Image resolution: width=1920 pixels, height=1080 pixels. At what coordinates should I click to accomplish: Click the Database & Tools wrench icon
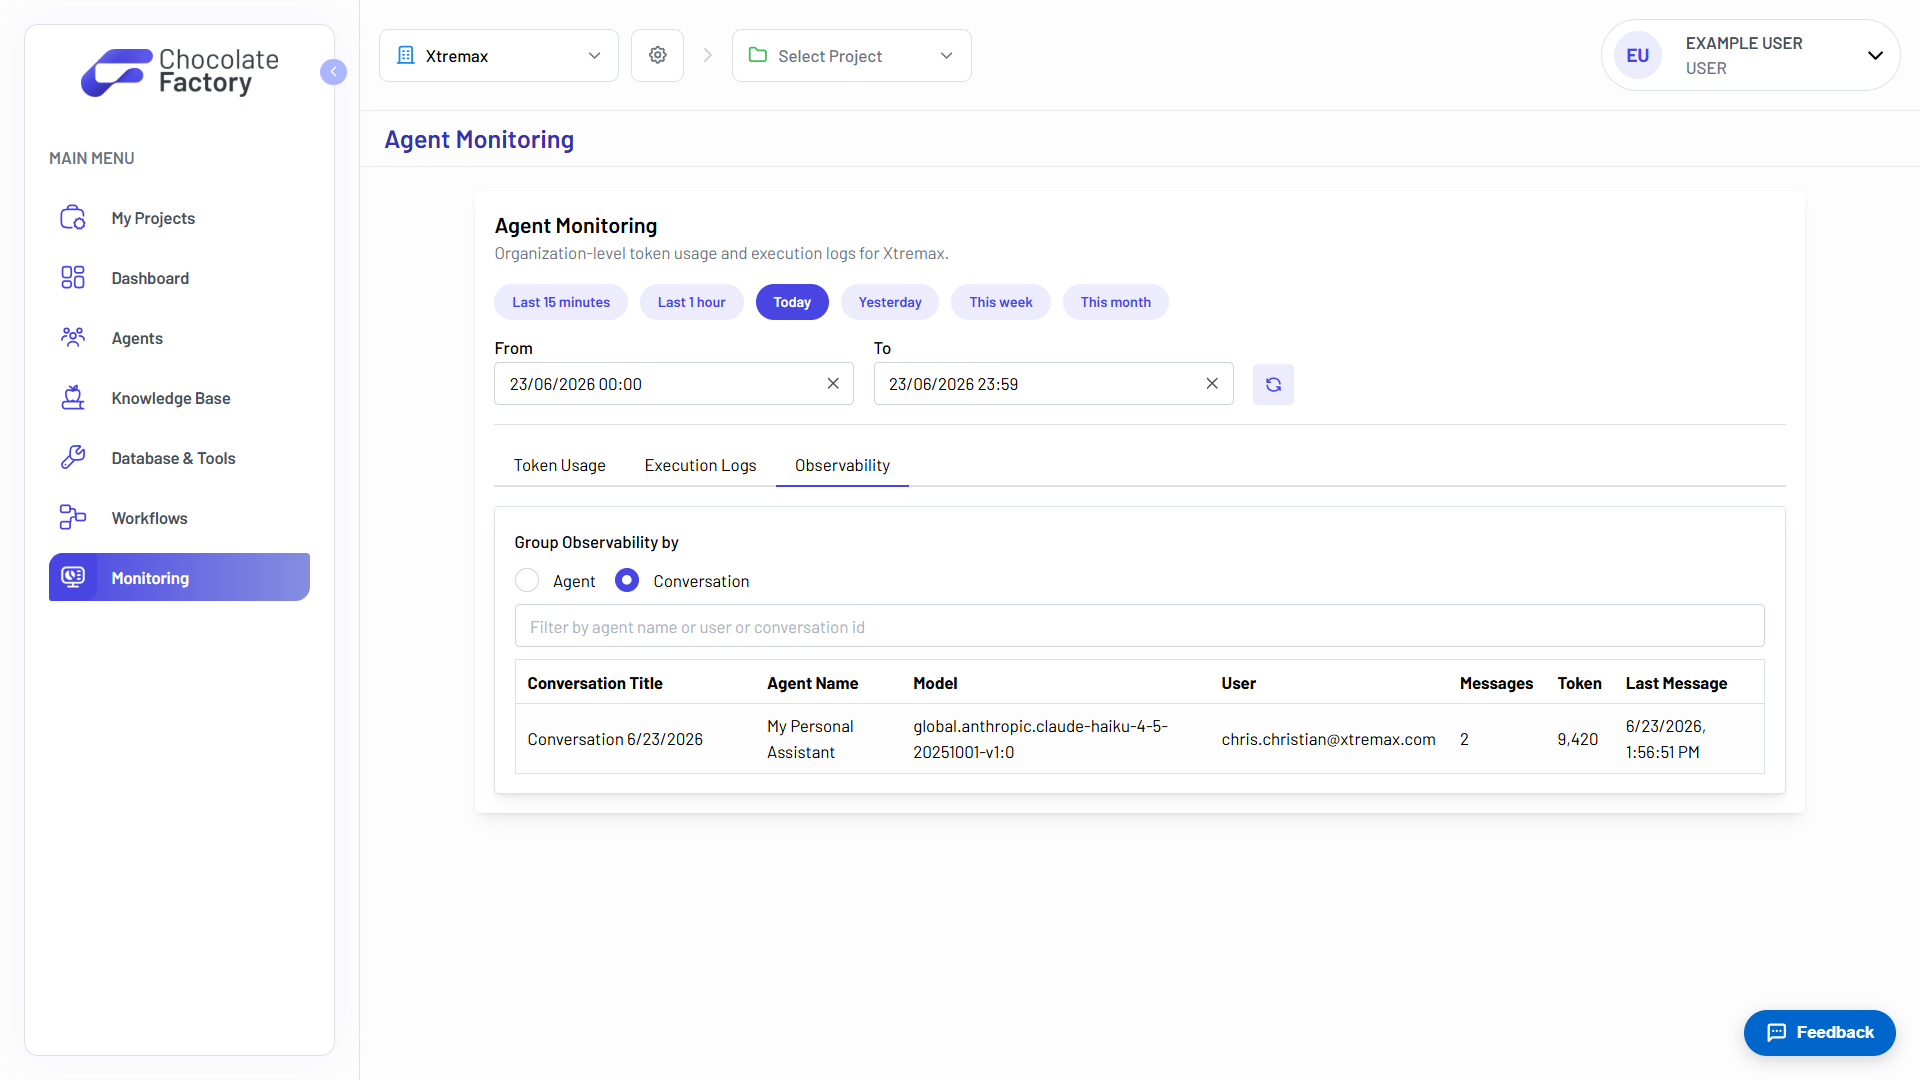pos(73,458)
